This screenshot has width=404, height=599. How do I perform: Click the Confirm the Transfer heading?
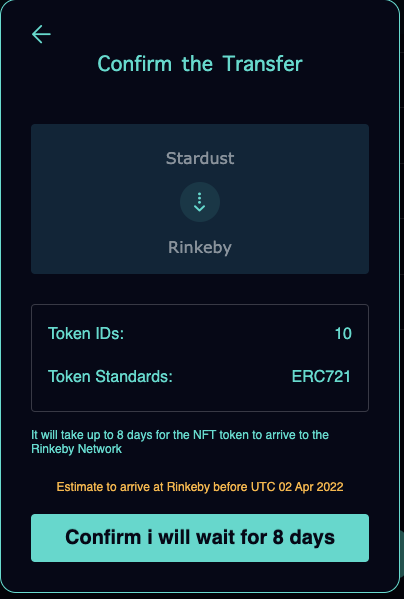(200, 63)
